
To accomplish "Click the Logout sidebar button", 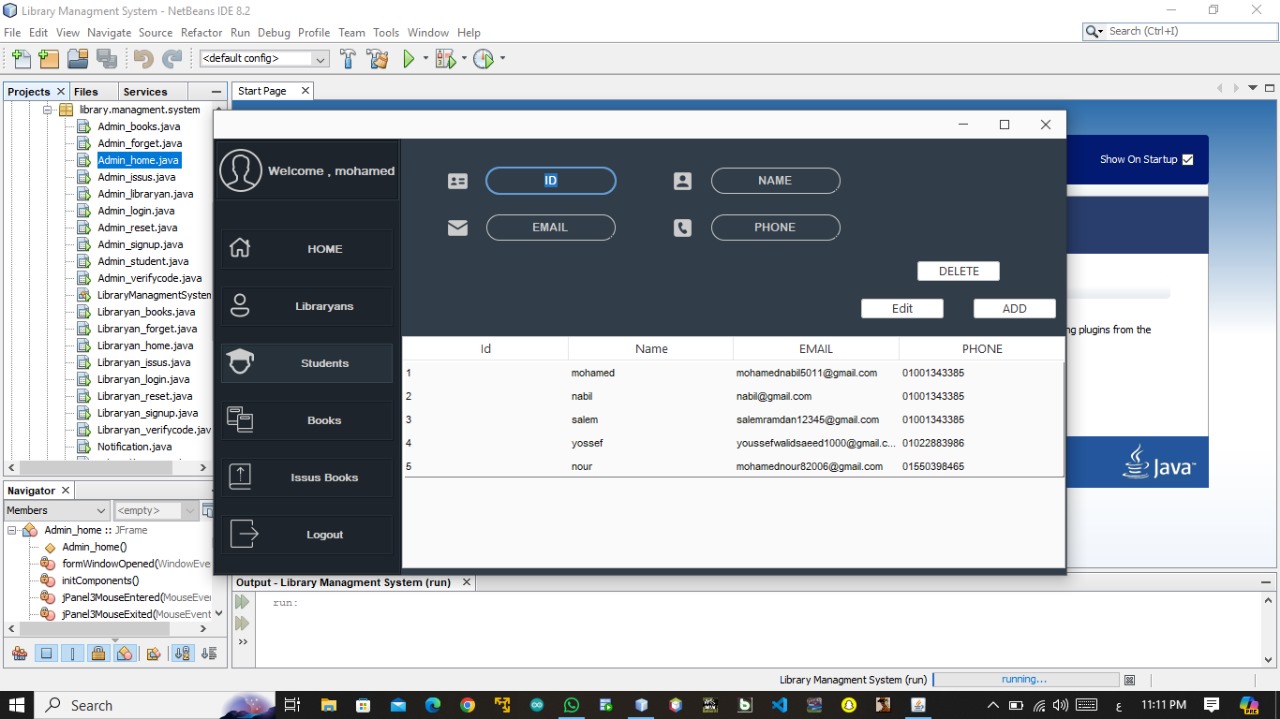I will click(307, 534).
